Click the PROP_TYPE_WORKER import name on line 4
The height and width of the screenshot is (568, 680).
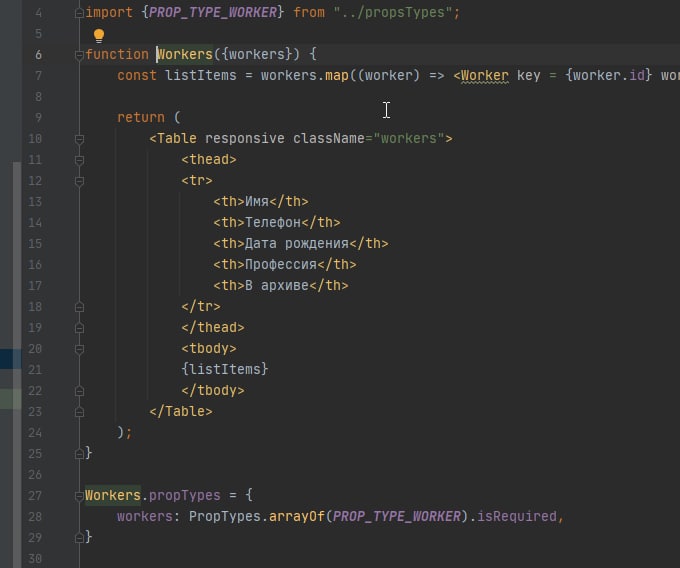pos(212,13)
